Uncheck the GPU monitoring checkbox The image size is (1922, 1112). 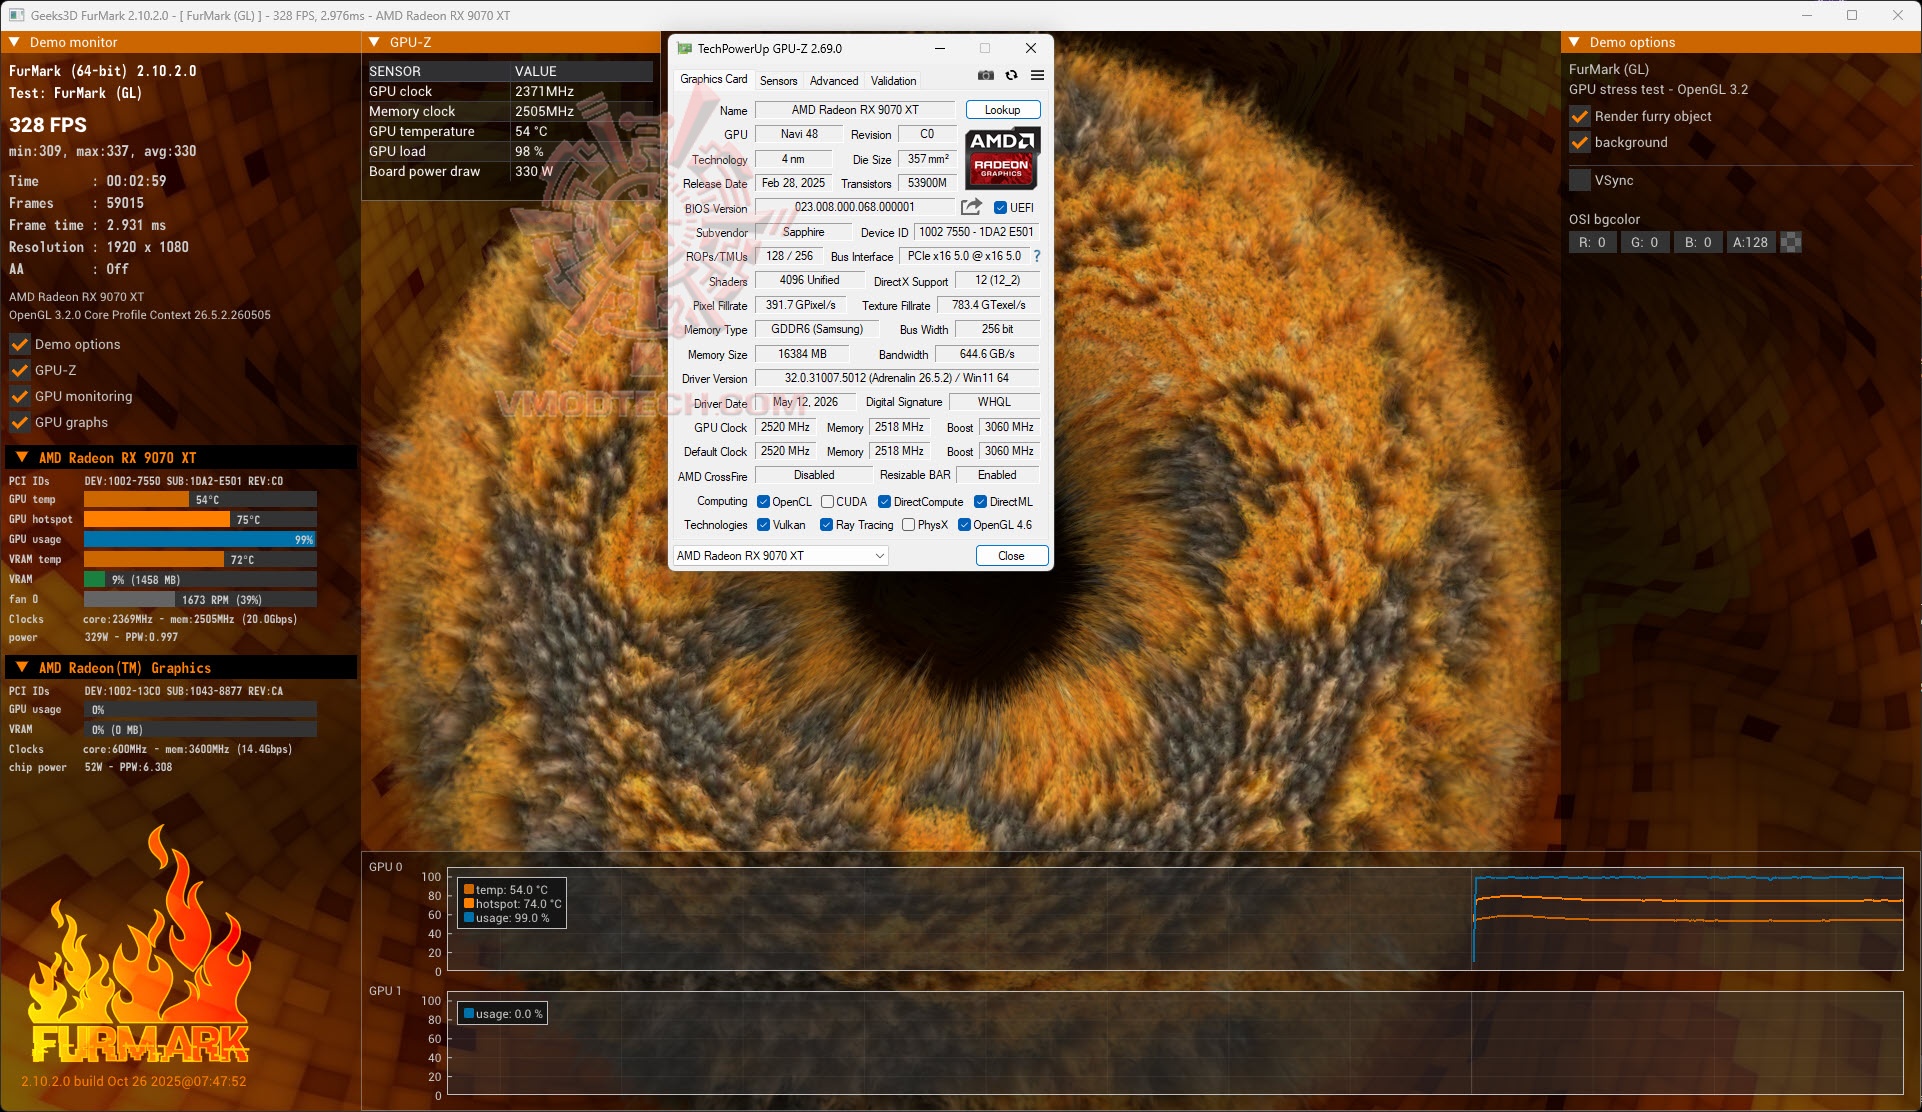click(19, 396)
